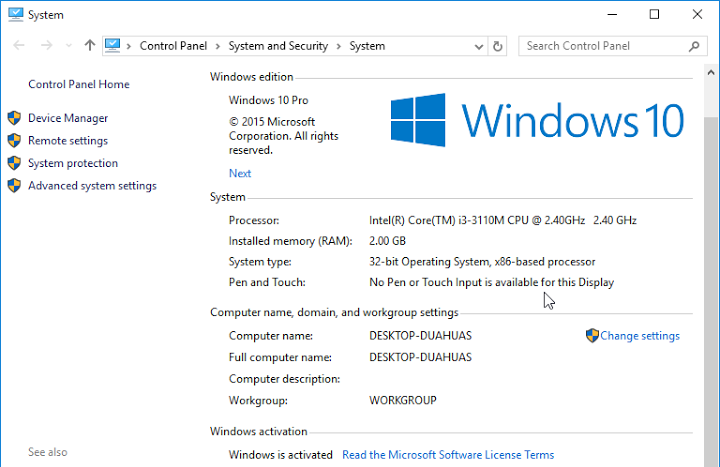The image size is (720, 467).
Task: Click the Back navigation arrow
Action: pos(19,45)
